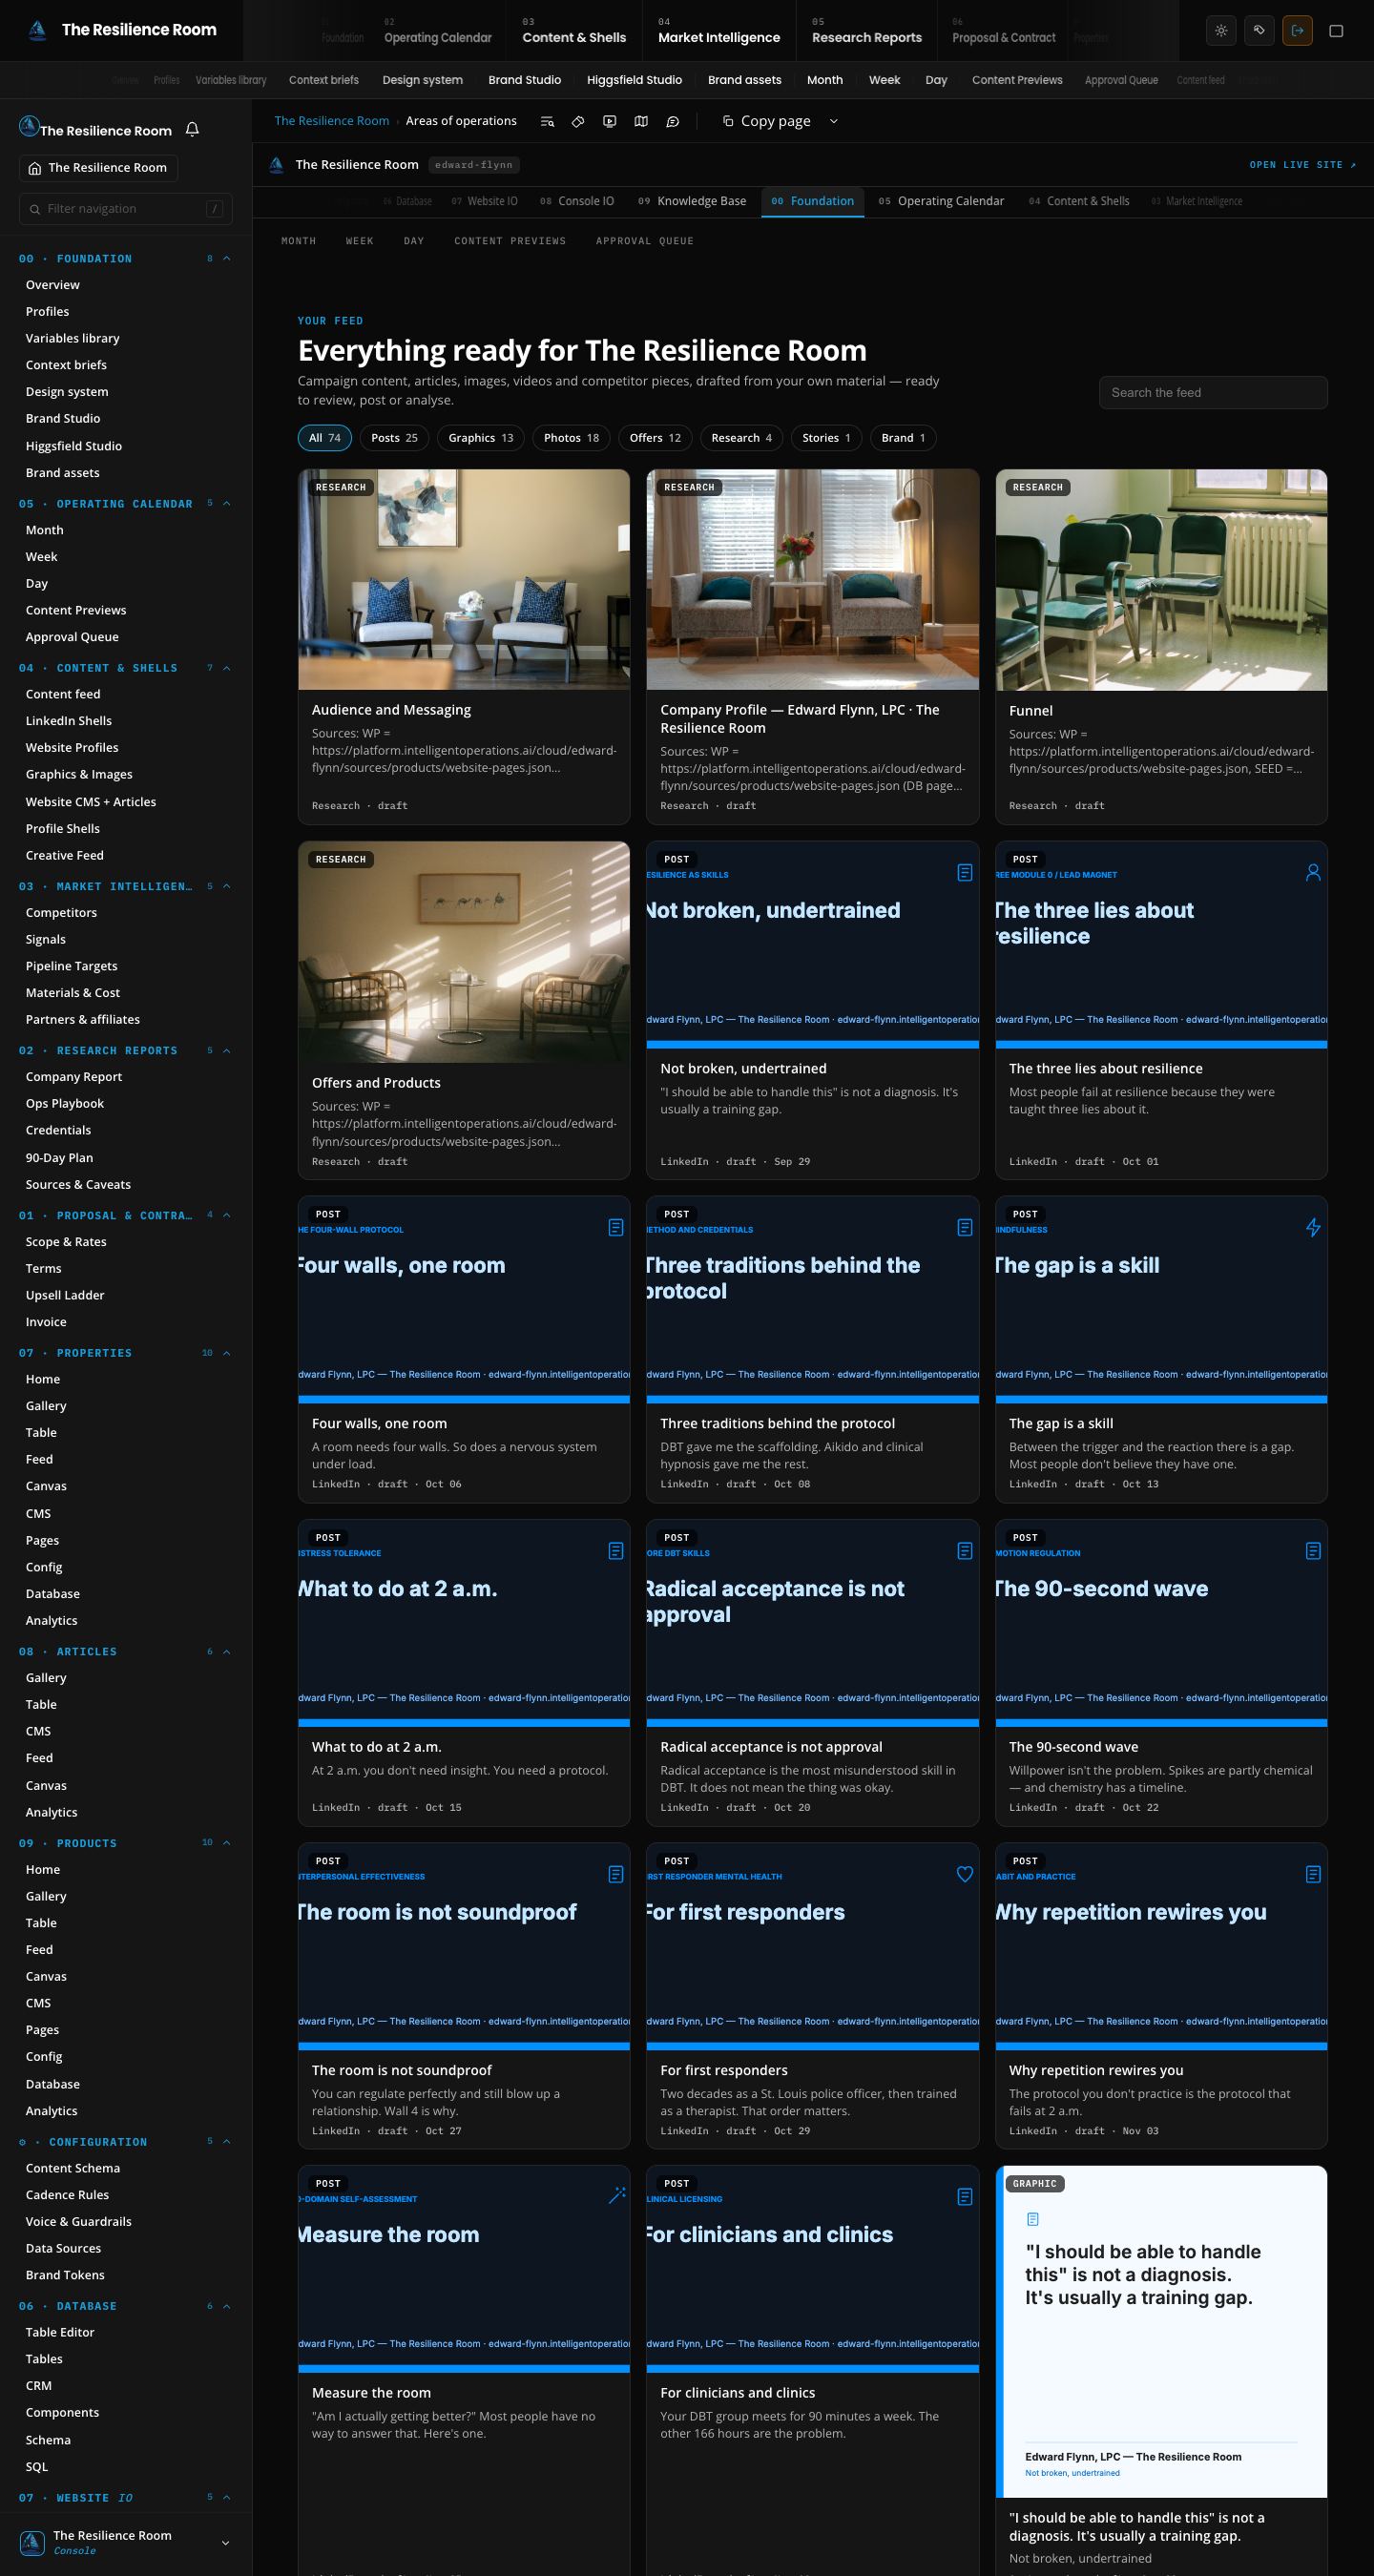This screenshot has height=2576, width=1374.
Task: Click the video play icon beside breadcrumb
Action: point(610,121)
